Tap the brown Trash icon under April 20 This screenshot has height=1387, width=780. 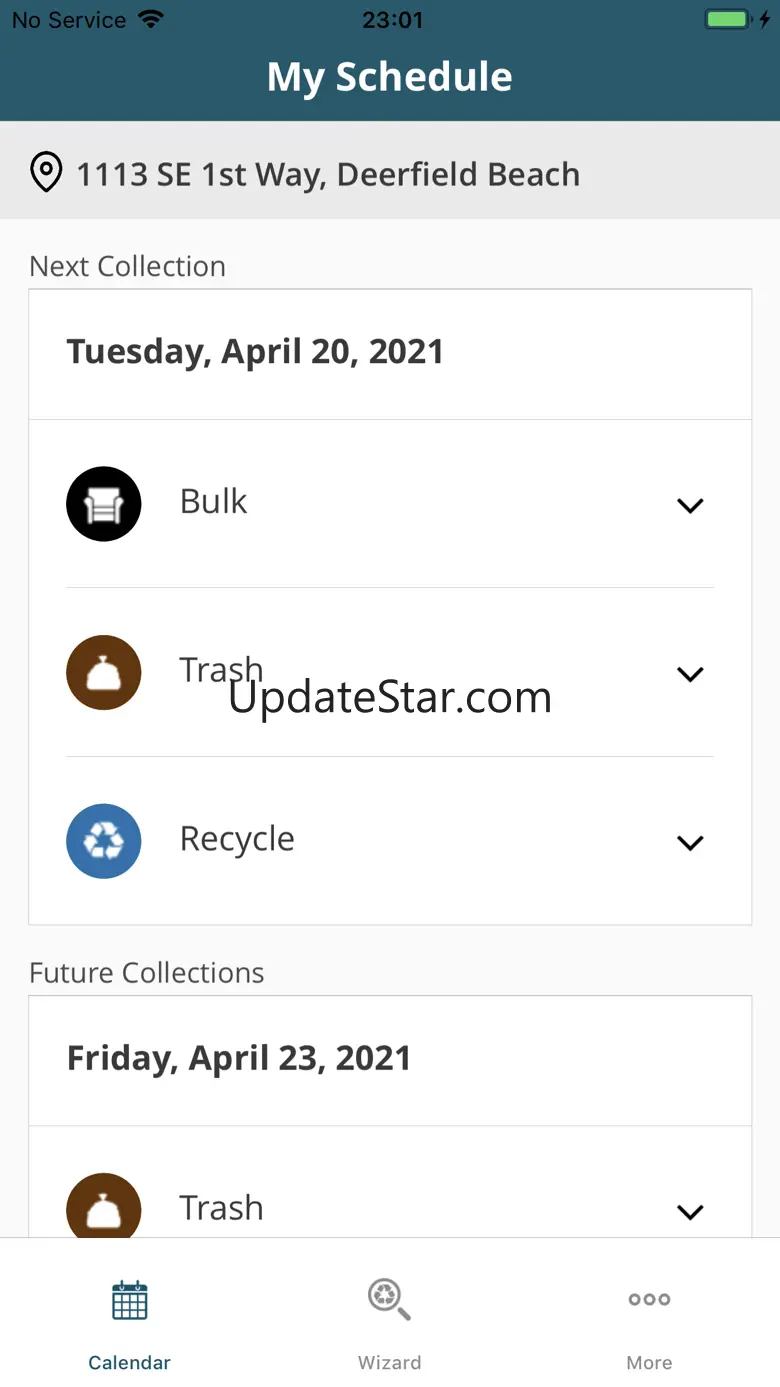point(104,673)
